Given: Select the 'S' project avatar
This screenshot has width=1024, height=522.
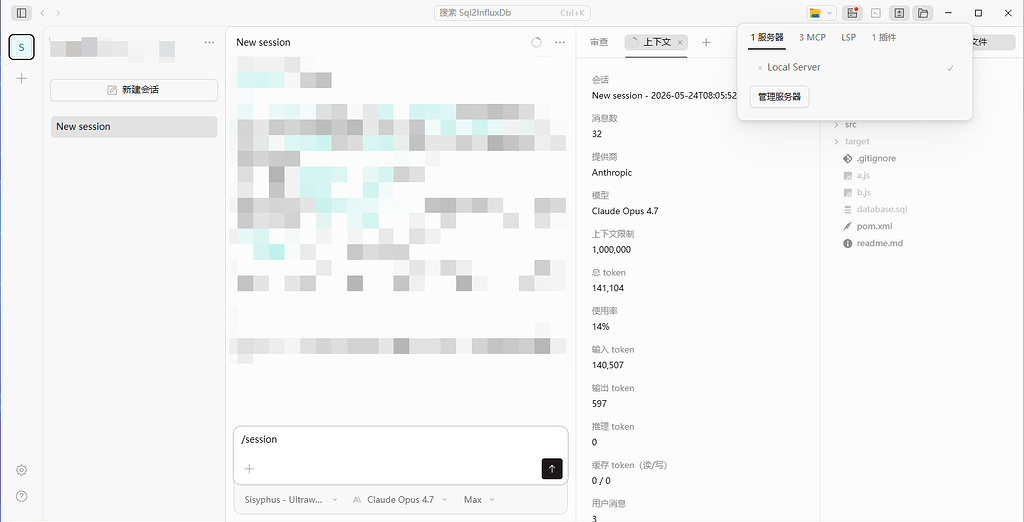Looking at the screenshot, I should click(x=22, y=47).
